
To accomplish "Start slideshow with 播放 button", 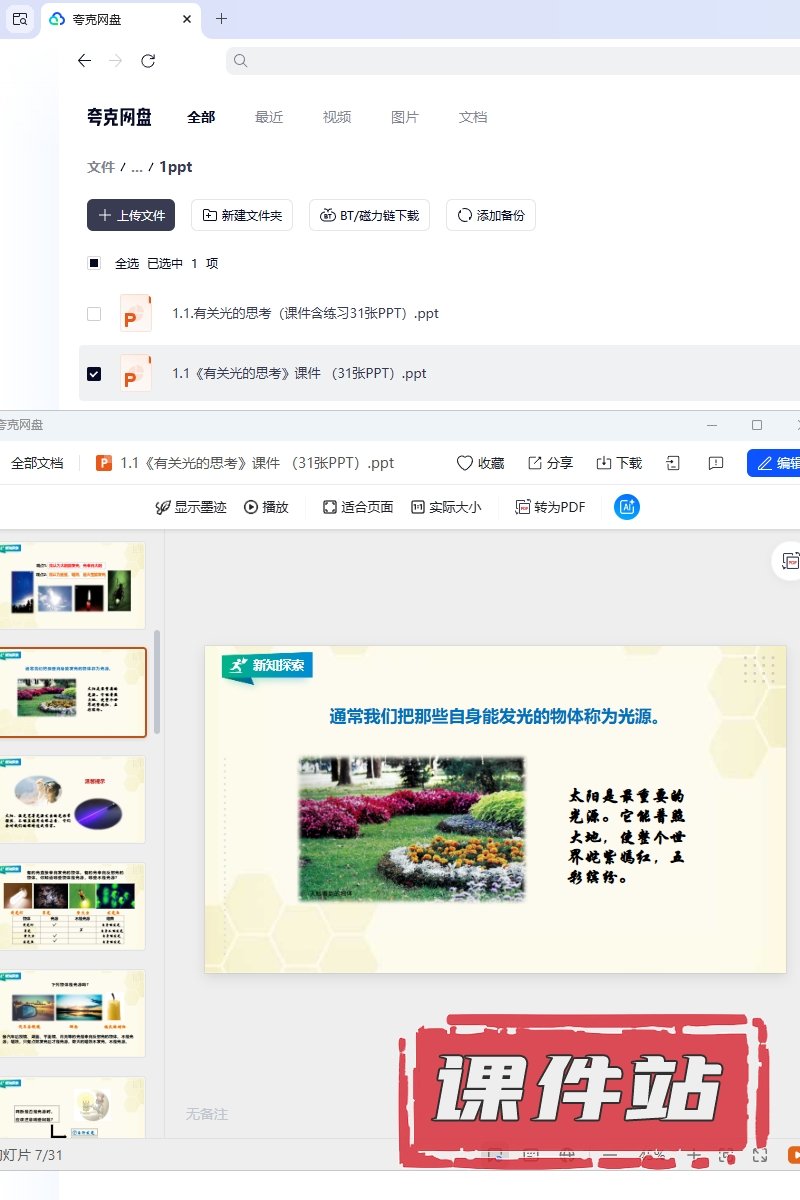I will pyautogui.click(x=266, y=507).
